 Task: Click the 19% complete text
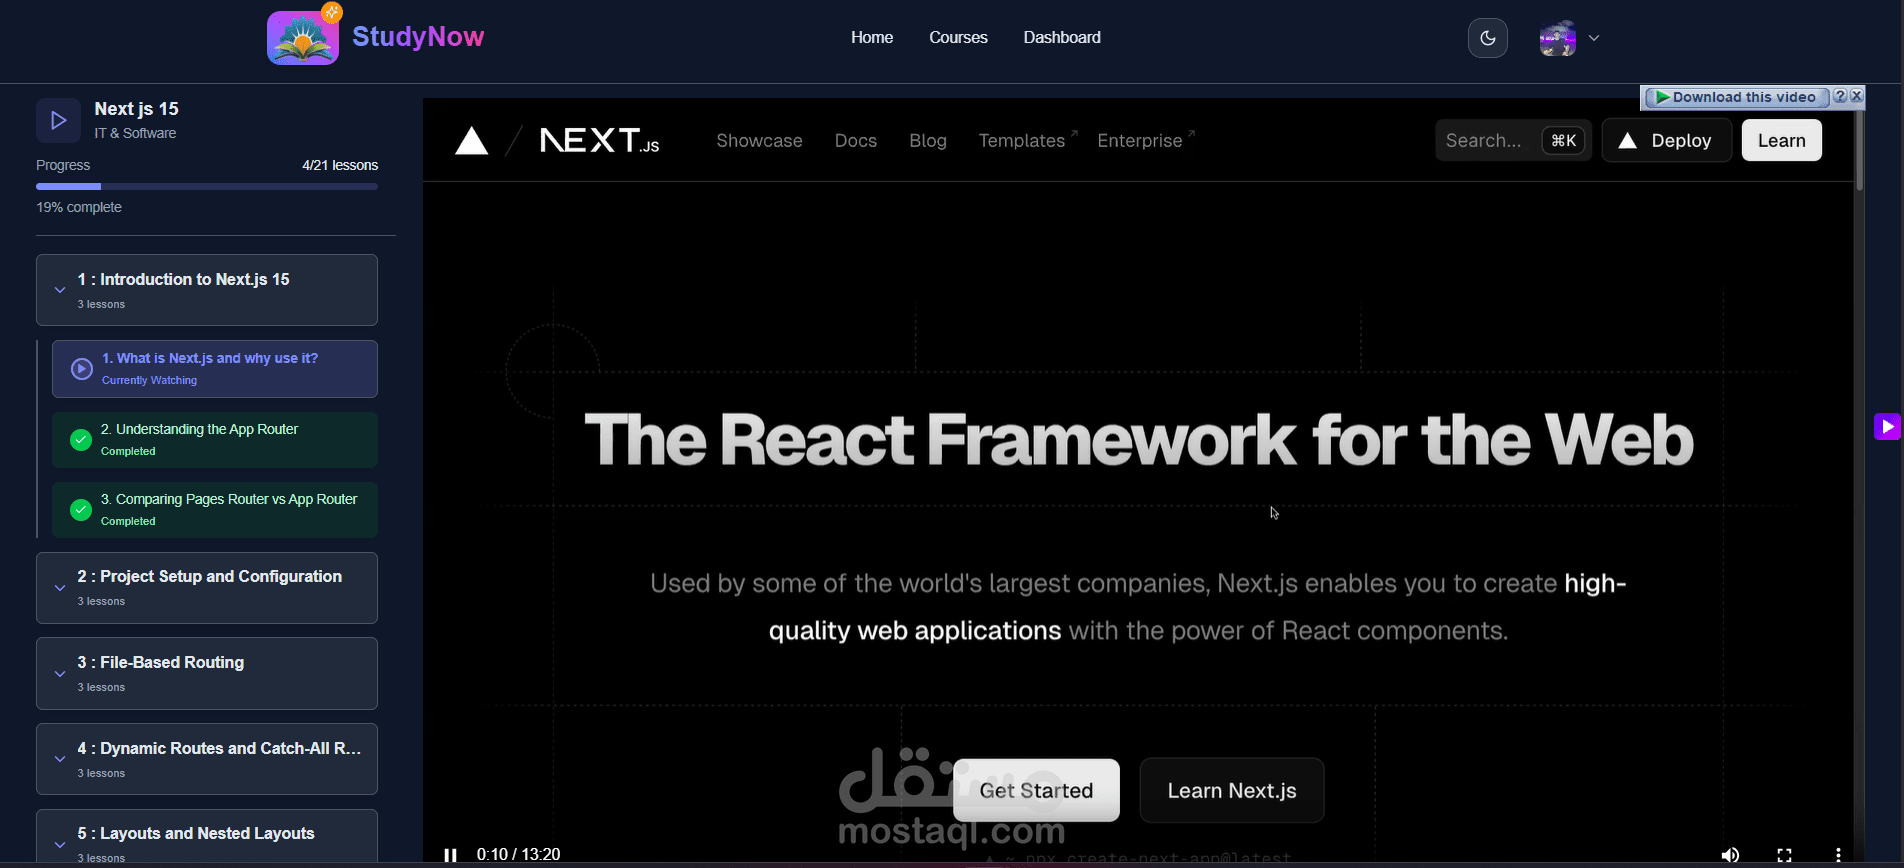[79, 207]
